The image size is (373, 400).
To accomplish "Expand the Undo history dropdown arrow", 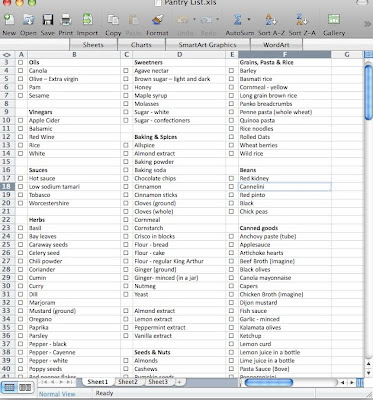I will click(194, 19).
